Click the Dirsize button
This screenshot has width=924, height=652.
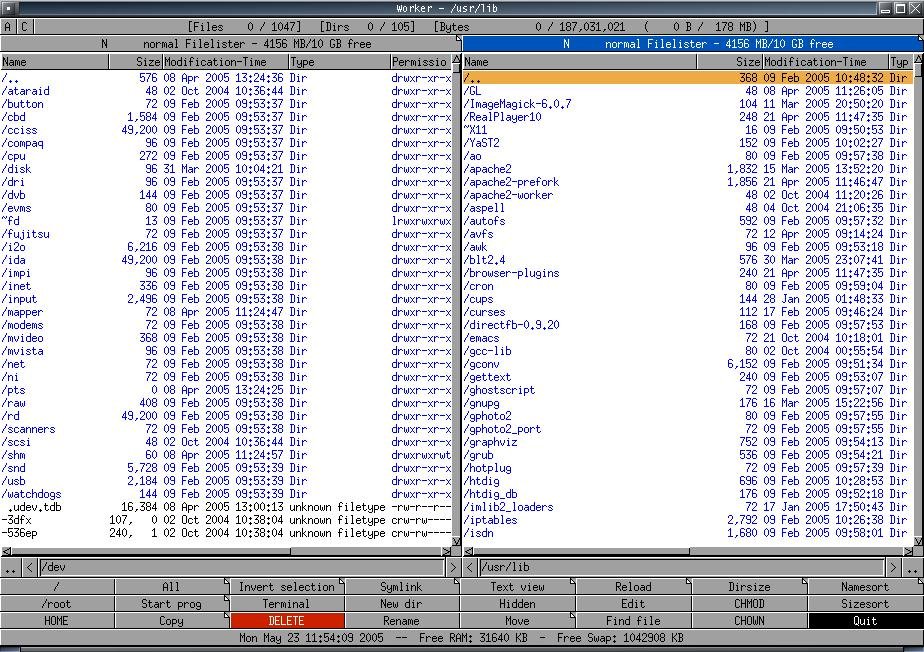click(x=750, y=587)
